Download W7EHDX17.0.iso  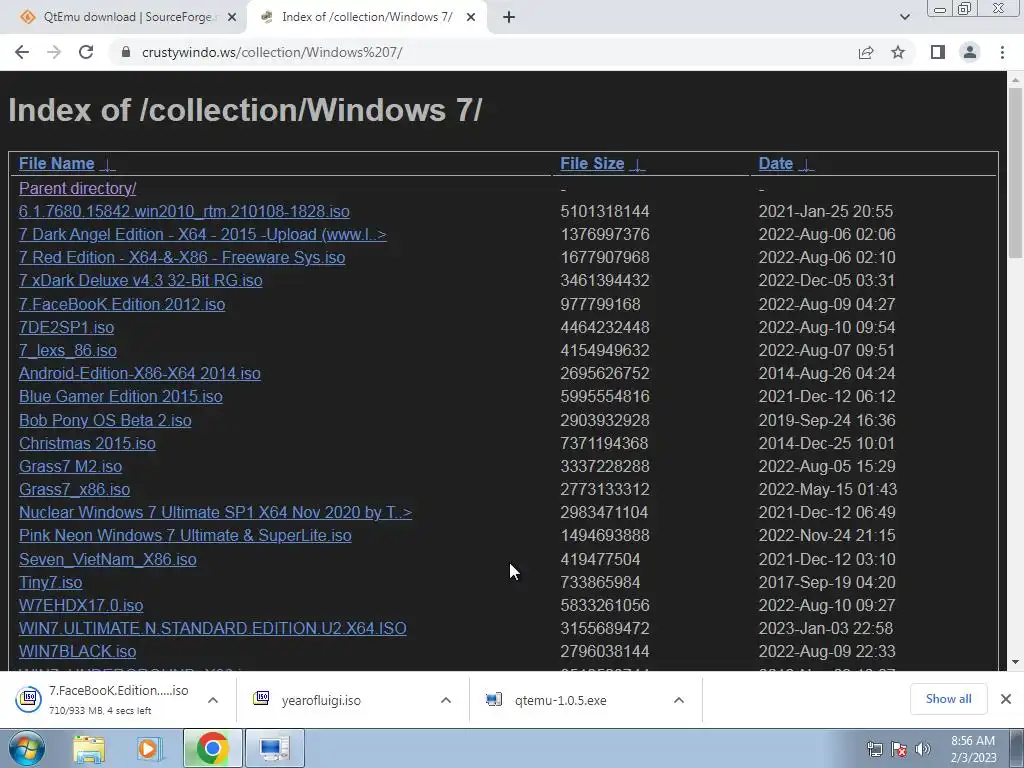[x=81, y=605]
